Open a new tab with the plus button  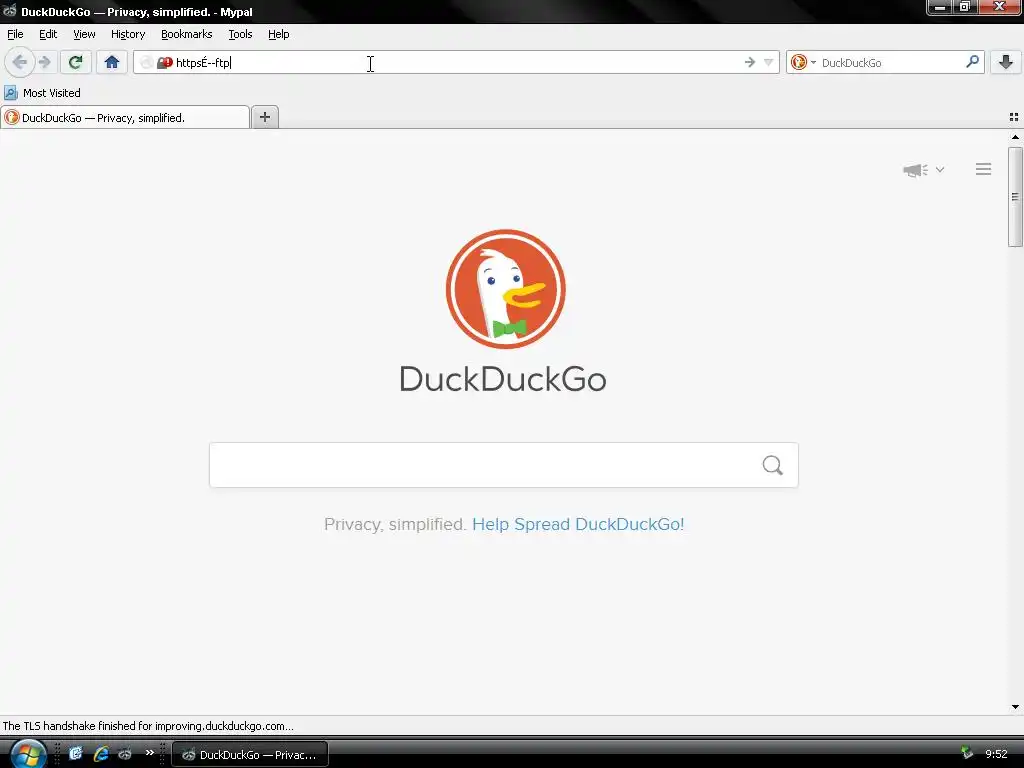coord(264,117)
